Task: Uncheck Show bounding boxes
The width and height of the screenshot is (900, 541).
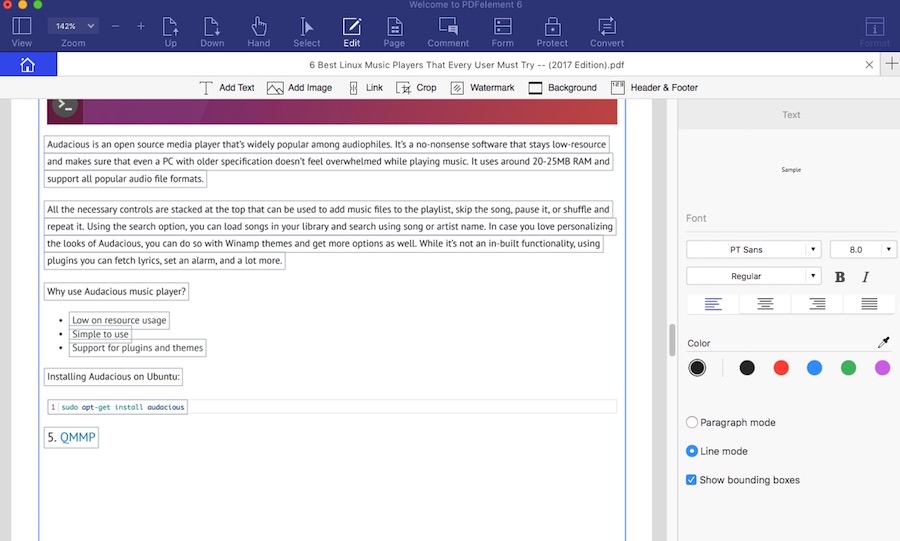Action: [x=691, y=480]
